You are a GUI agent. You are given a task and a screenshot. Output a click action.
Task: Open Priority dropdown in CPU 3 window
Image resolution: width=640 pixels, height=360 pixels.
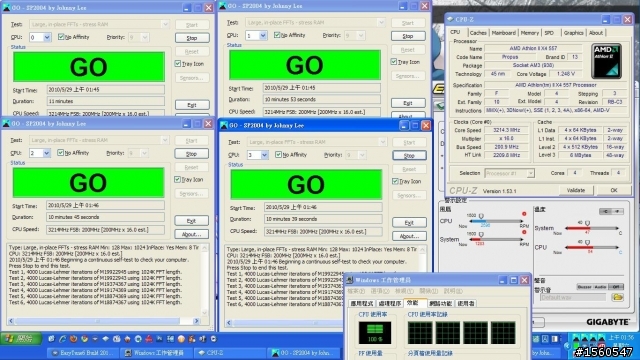(356, 155)
